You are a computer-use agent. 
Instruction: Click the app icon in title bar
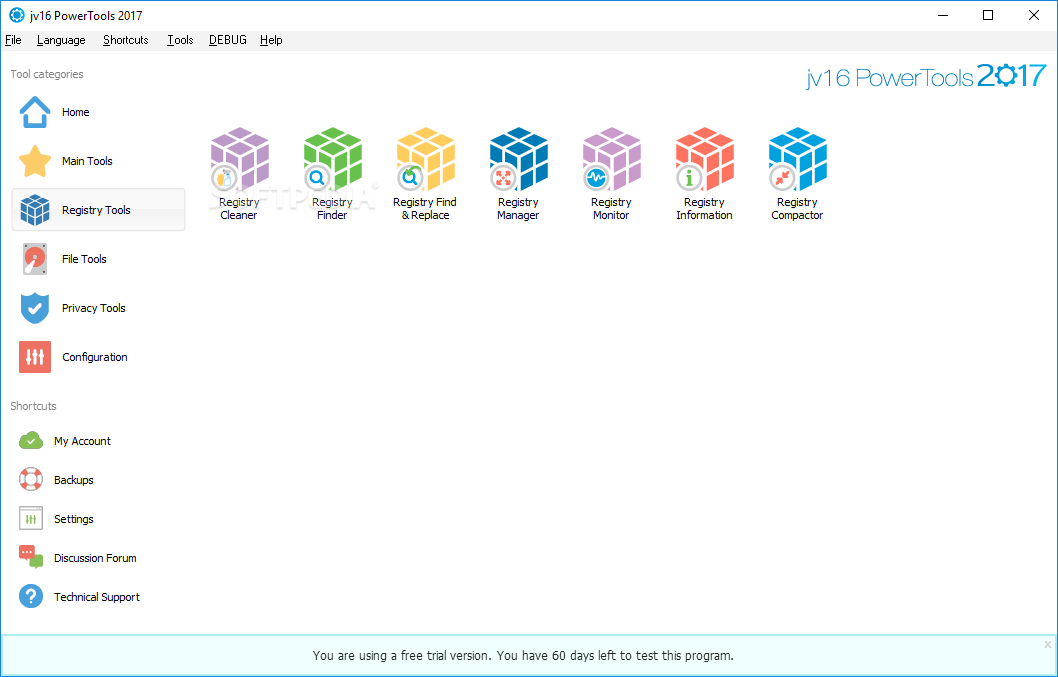pyautogui.click(x=16, y=15)
